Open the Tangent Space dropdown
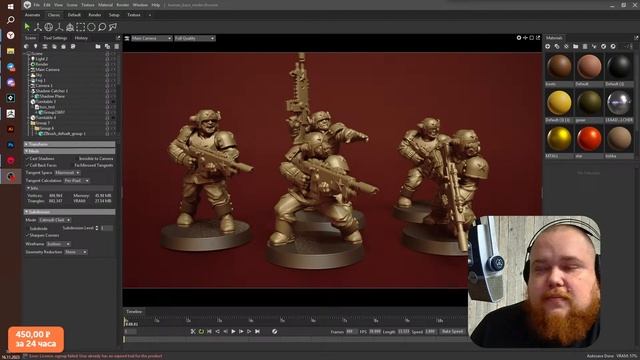The width and height of the screenshot is (640, 360). pyautogui.click(x=67, y=173)
